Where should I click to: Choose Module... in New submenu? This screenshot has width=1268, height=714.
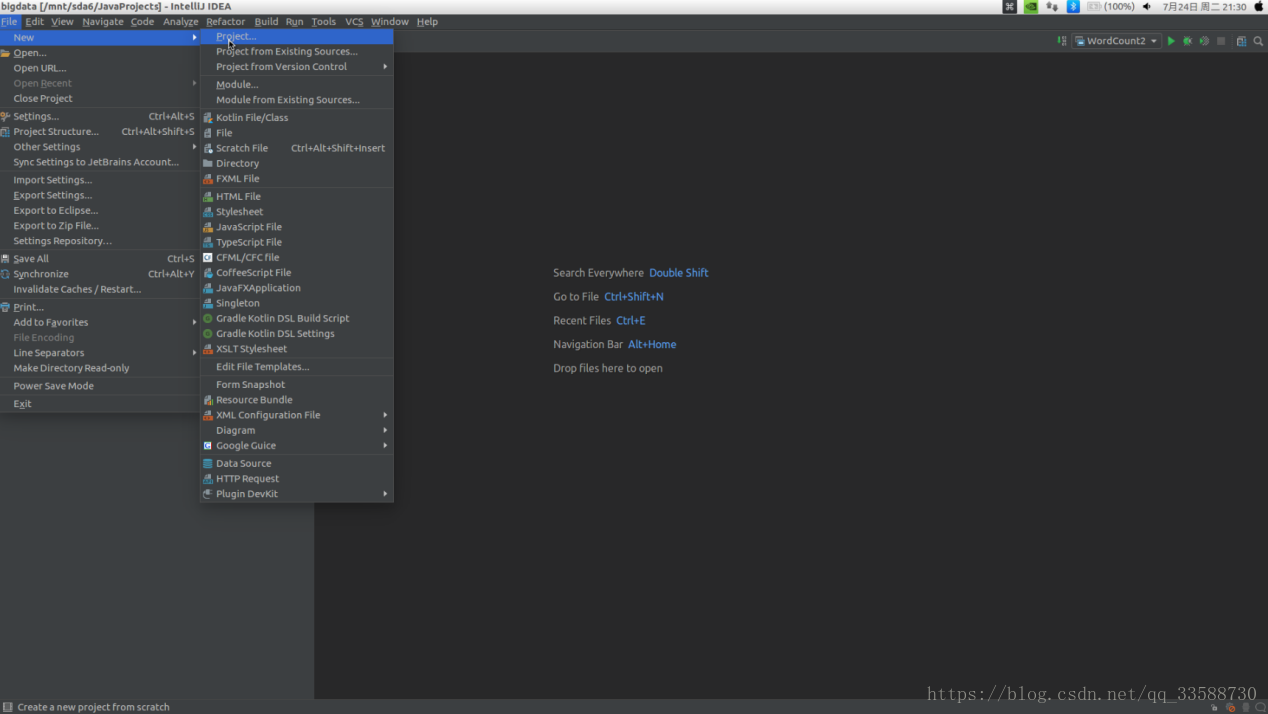[296, 85]
